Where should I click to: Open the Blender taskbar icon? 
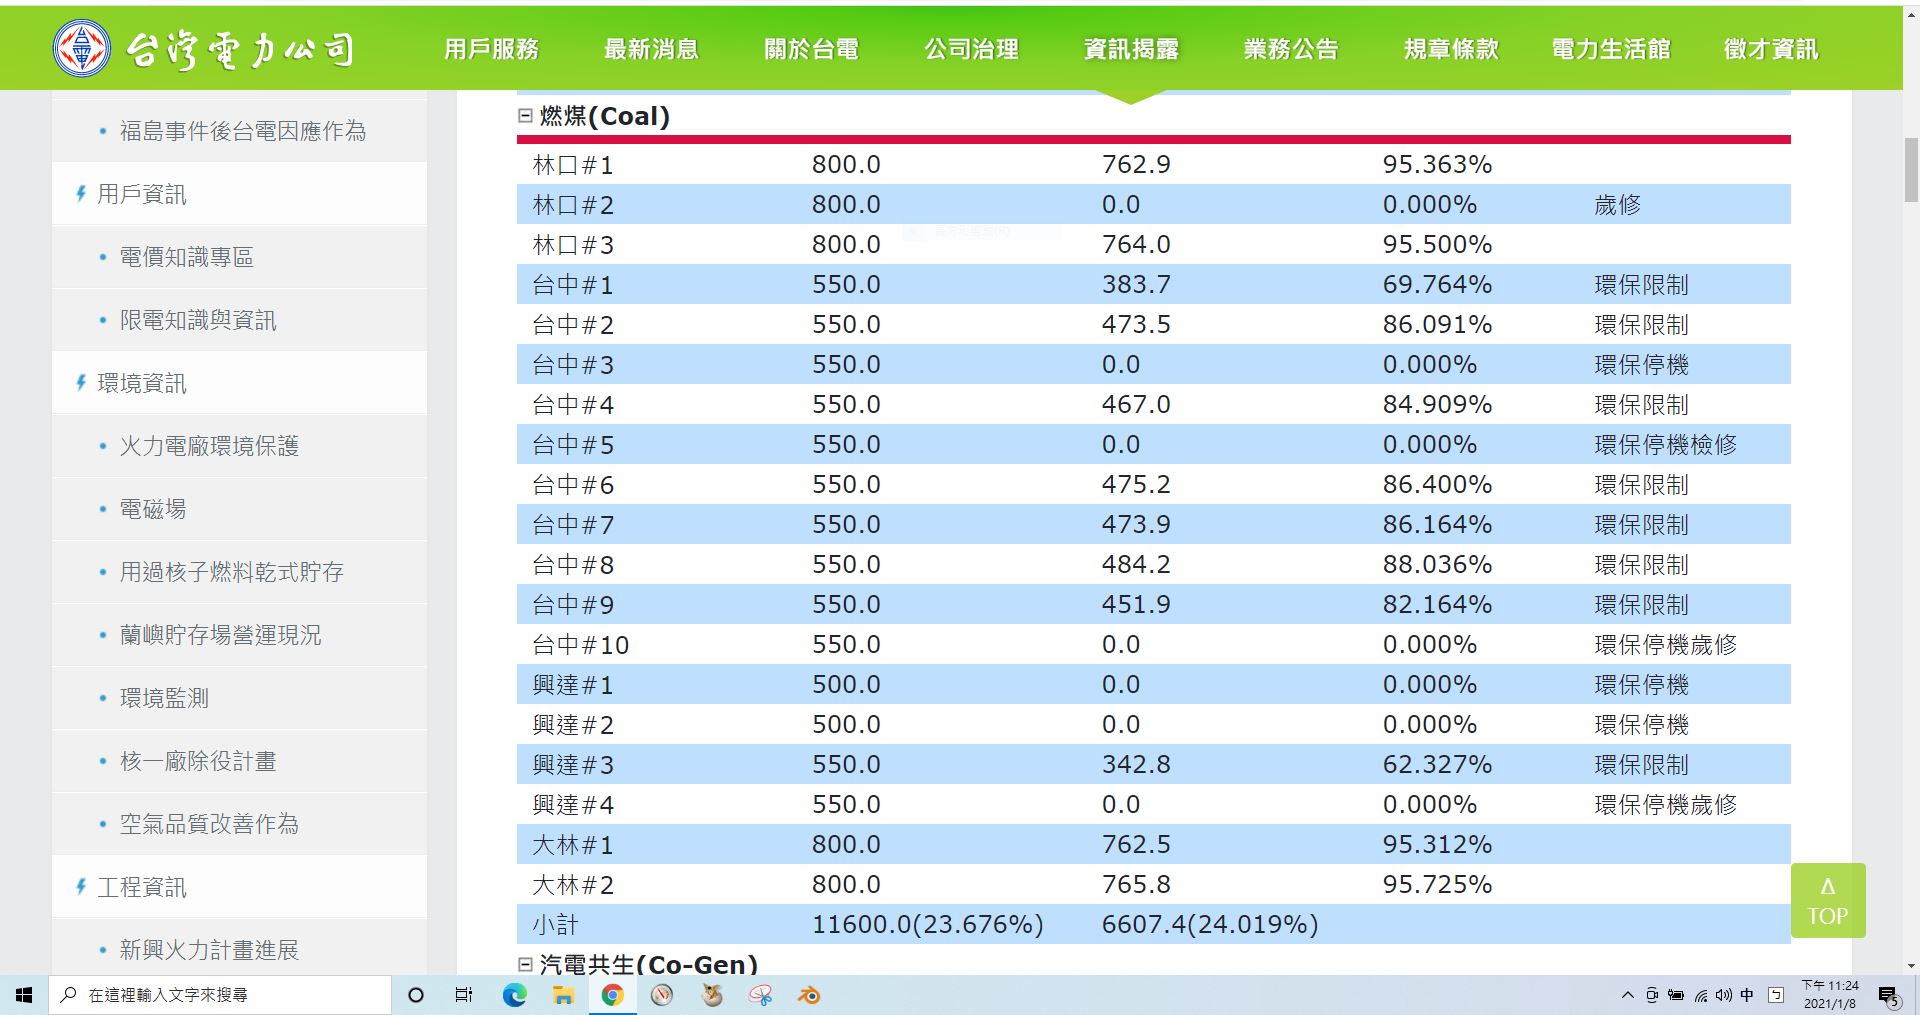coord(809,995)
